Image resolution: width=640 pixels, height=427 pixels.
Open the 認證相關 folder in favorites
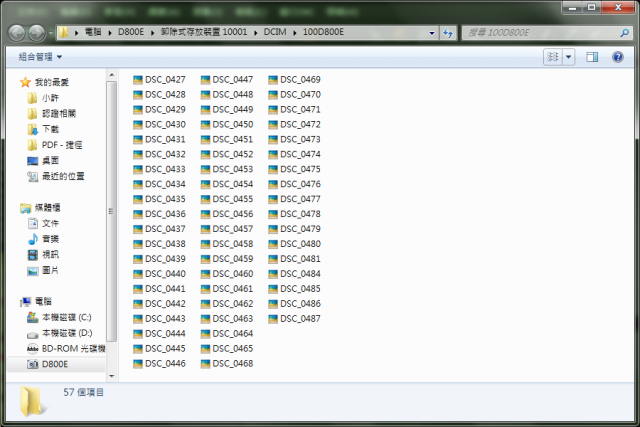coord(51,113)
